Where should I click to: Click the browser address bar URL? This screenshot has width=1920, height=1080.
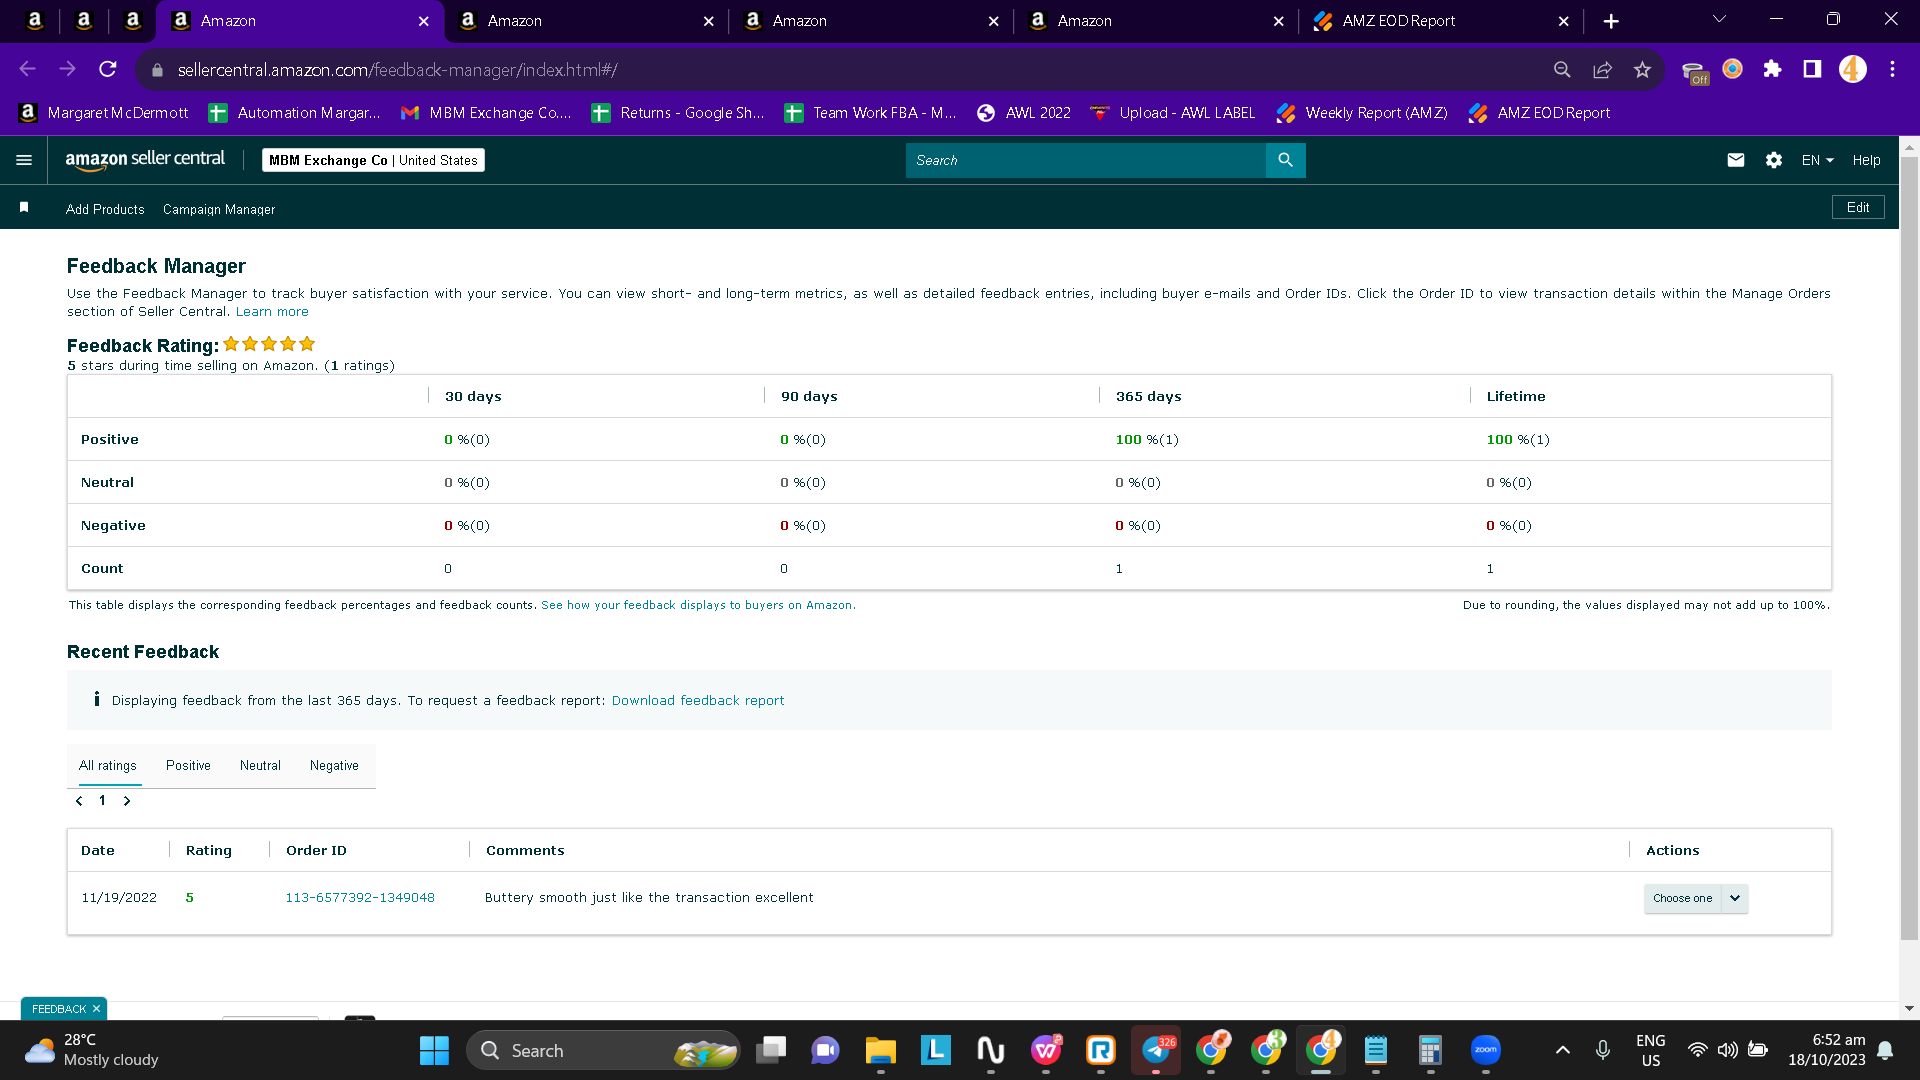(398, 70)
